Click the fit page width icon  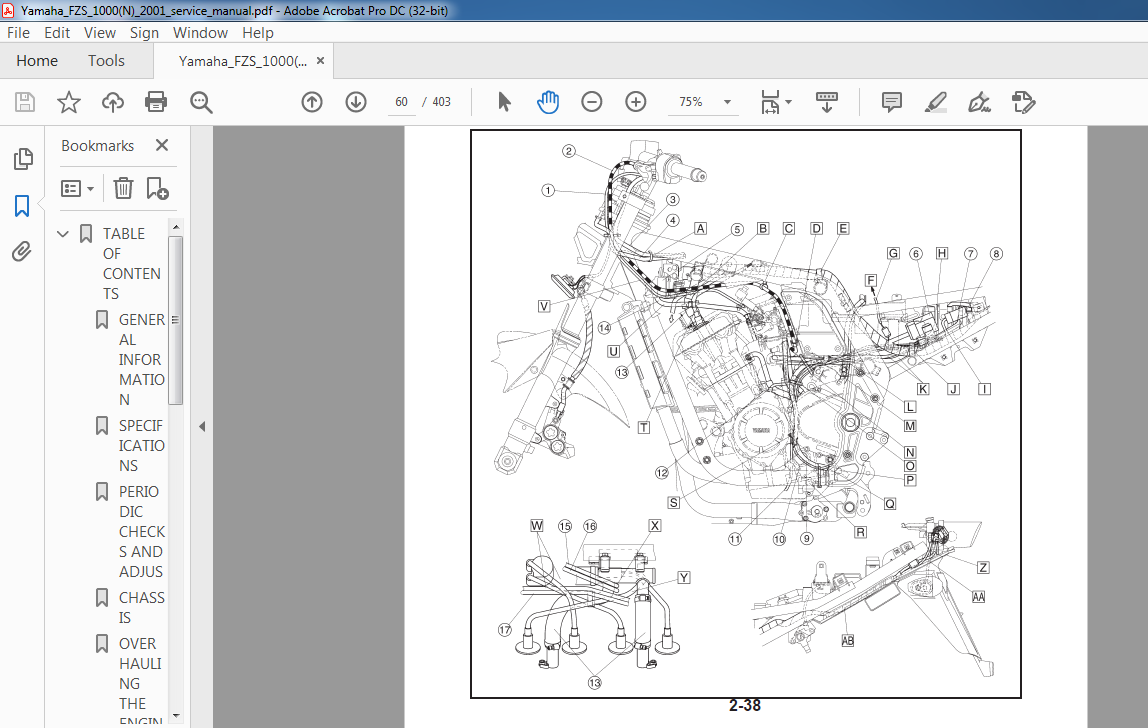(x=770, y=102)
